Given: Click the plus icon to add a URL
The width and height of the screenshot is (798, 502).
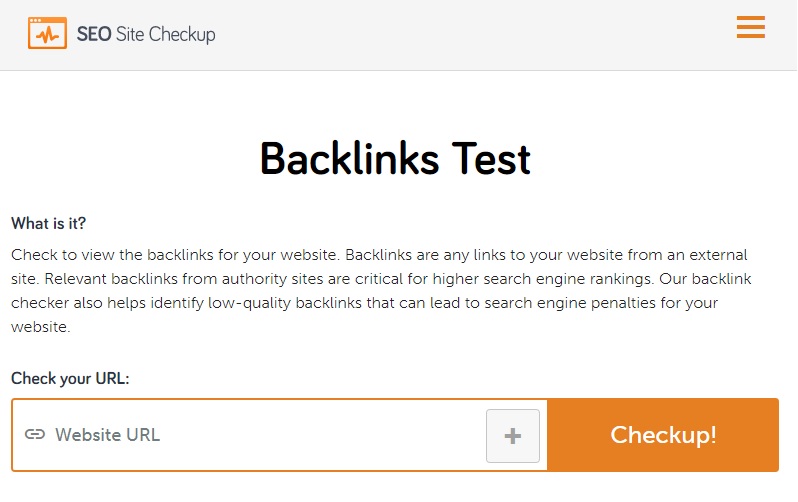Looking at the screenshot, I should coord(513,436).
